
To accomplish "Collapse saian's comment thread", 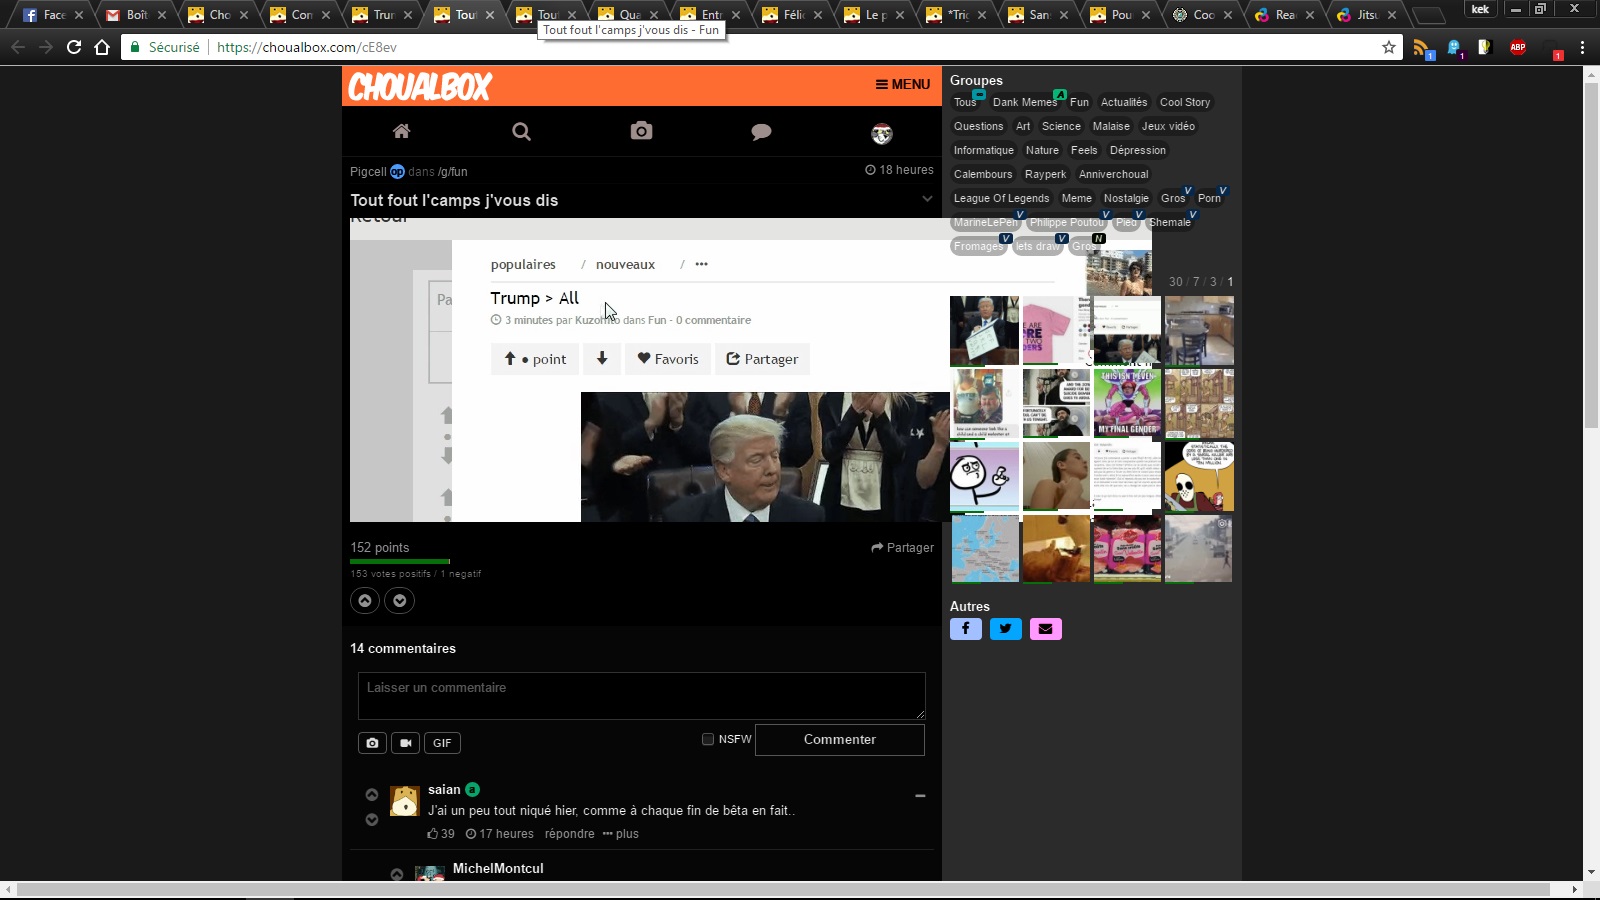I will coord(920,796).
